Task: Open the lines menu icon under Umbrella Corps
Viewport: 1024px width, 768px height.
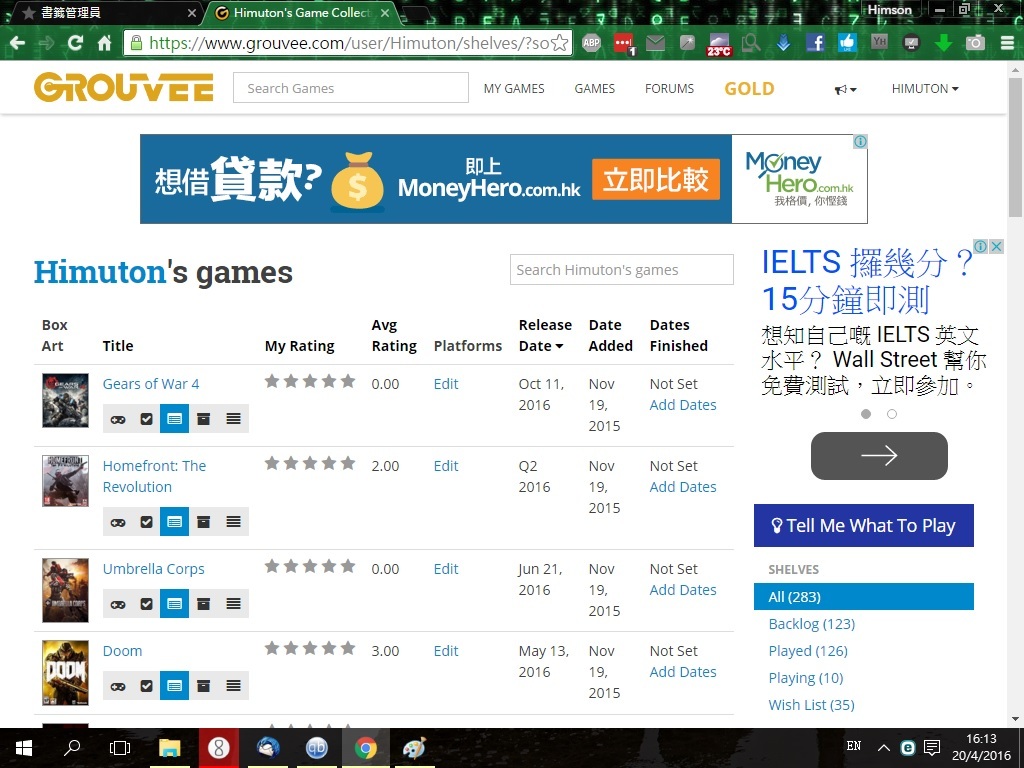Action: coord(233,604)
